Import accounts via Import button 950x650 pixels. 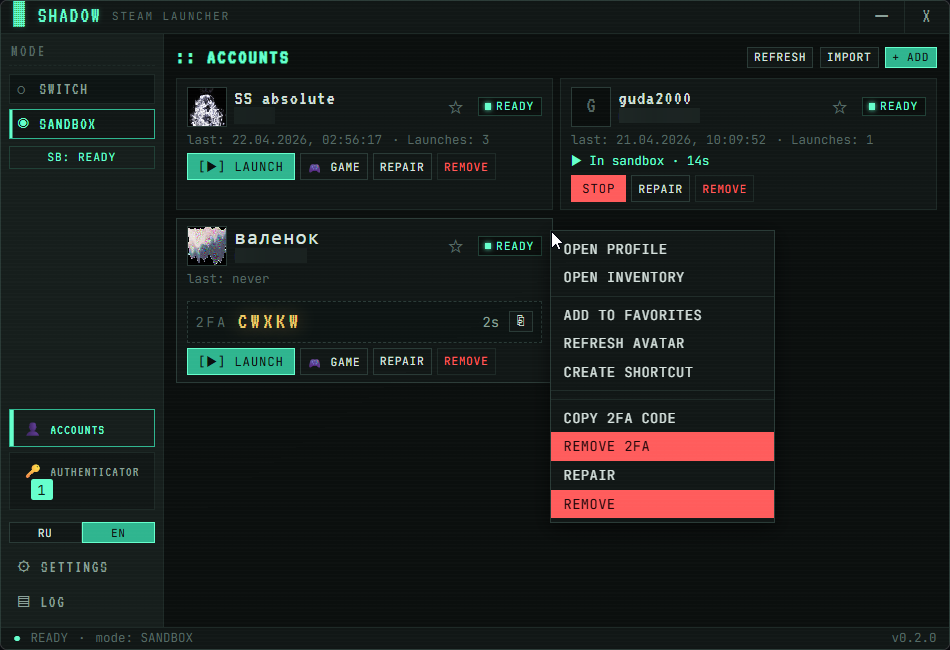click(x=849, y=58)
